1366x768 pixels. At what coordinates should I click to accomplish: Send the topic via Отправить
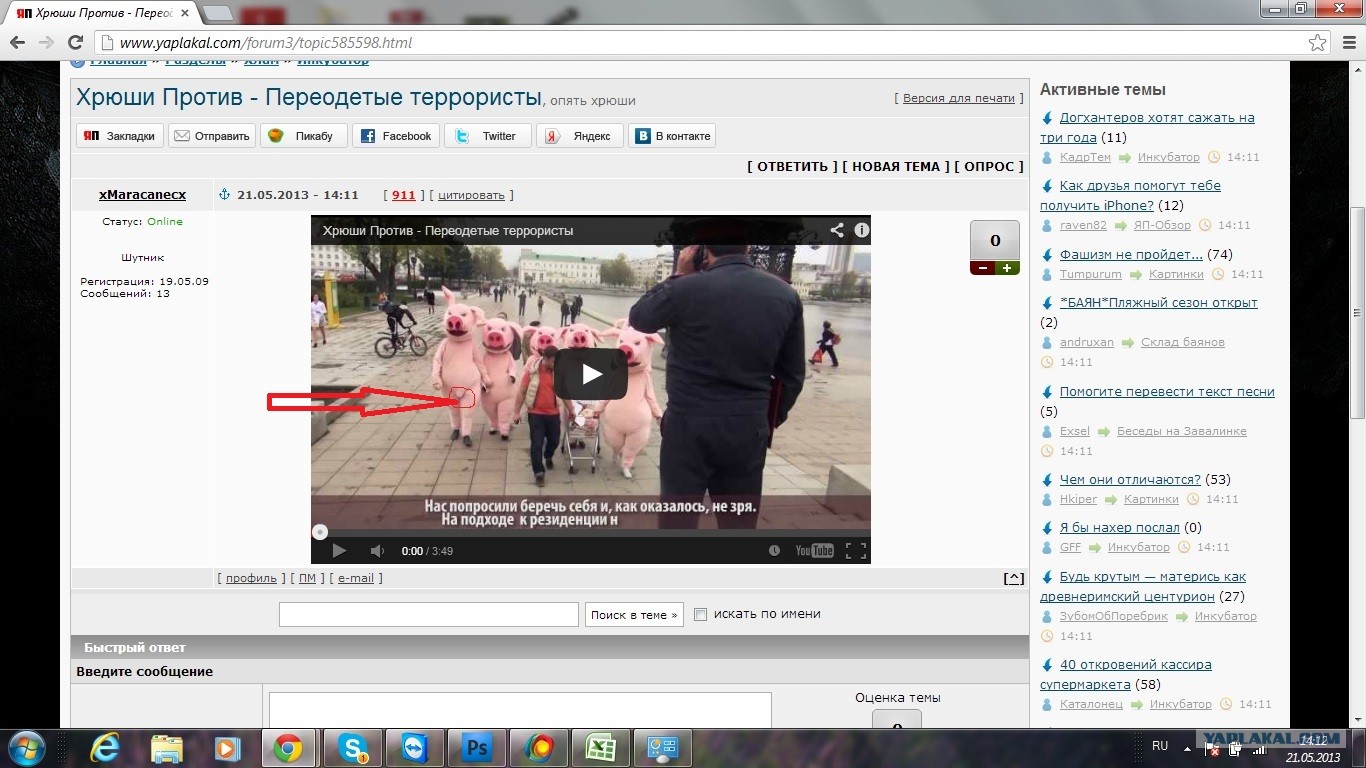pyautogui.click(x=212, y=136)
